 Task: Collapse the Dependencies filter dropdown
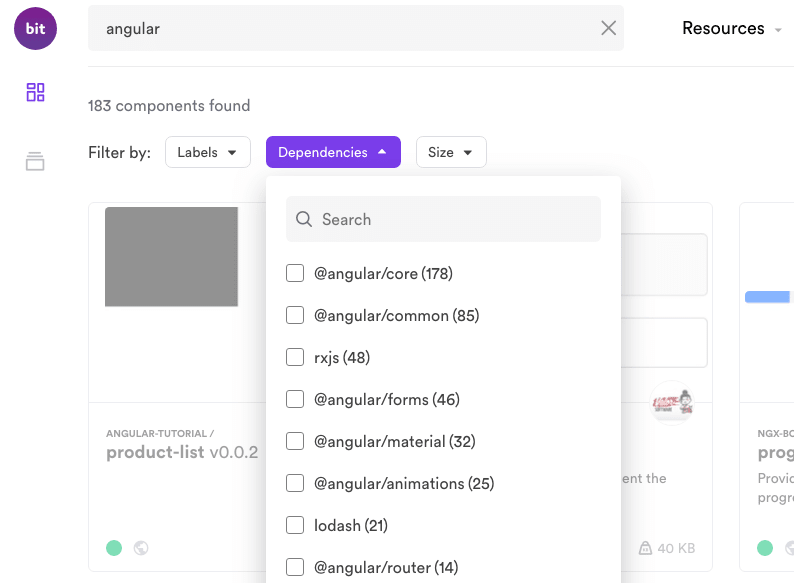[x=333, y=152]
